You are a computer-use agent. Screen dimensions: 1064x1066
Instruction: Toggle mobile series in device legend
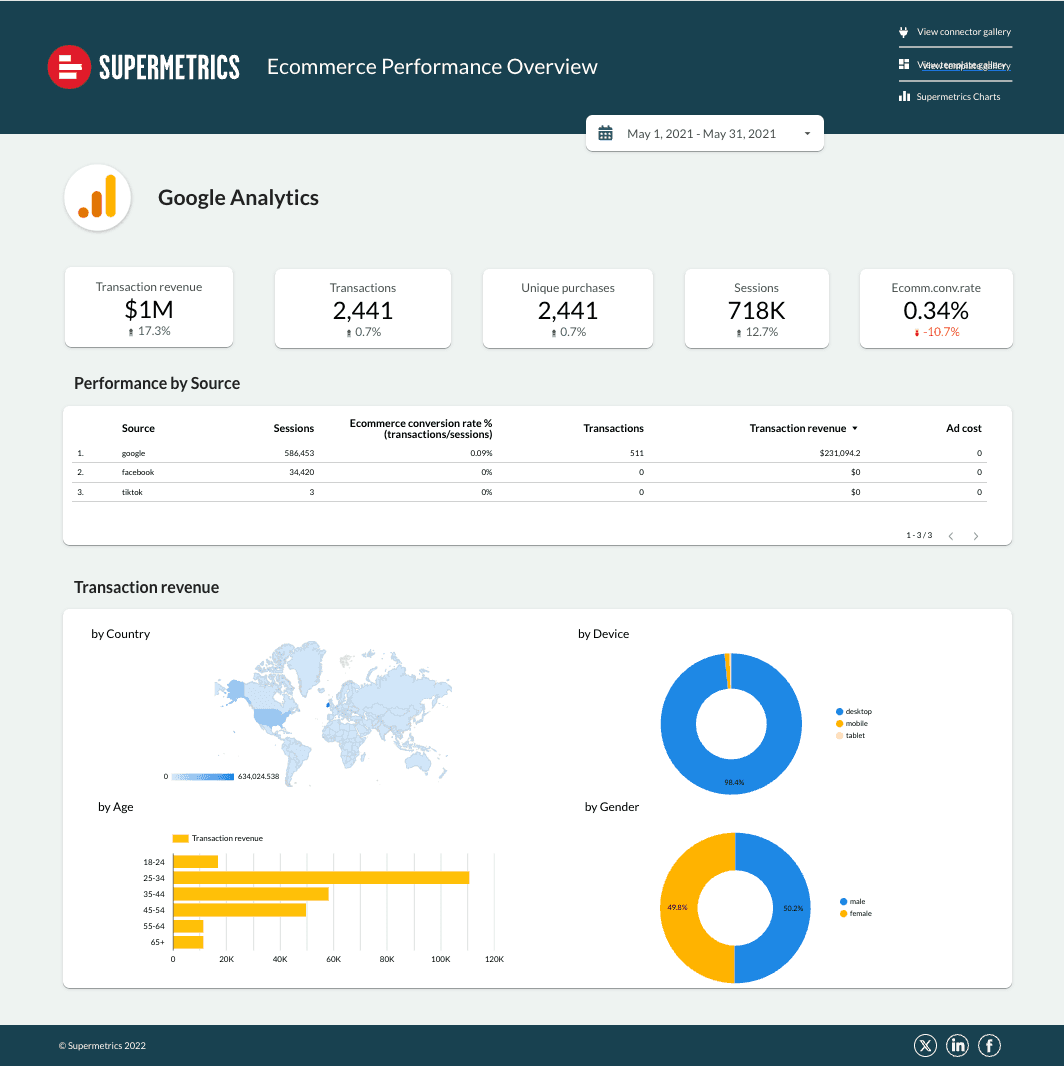click(856, 724)
